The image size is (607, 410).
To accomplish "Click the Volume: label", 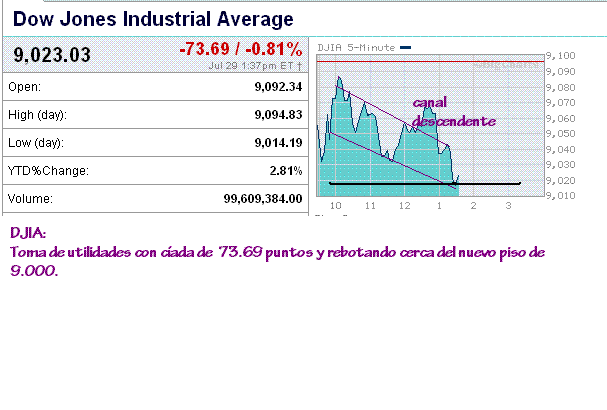I will 30,199.
